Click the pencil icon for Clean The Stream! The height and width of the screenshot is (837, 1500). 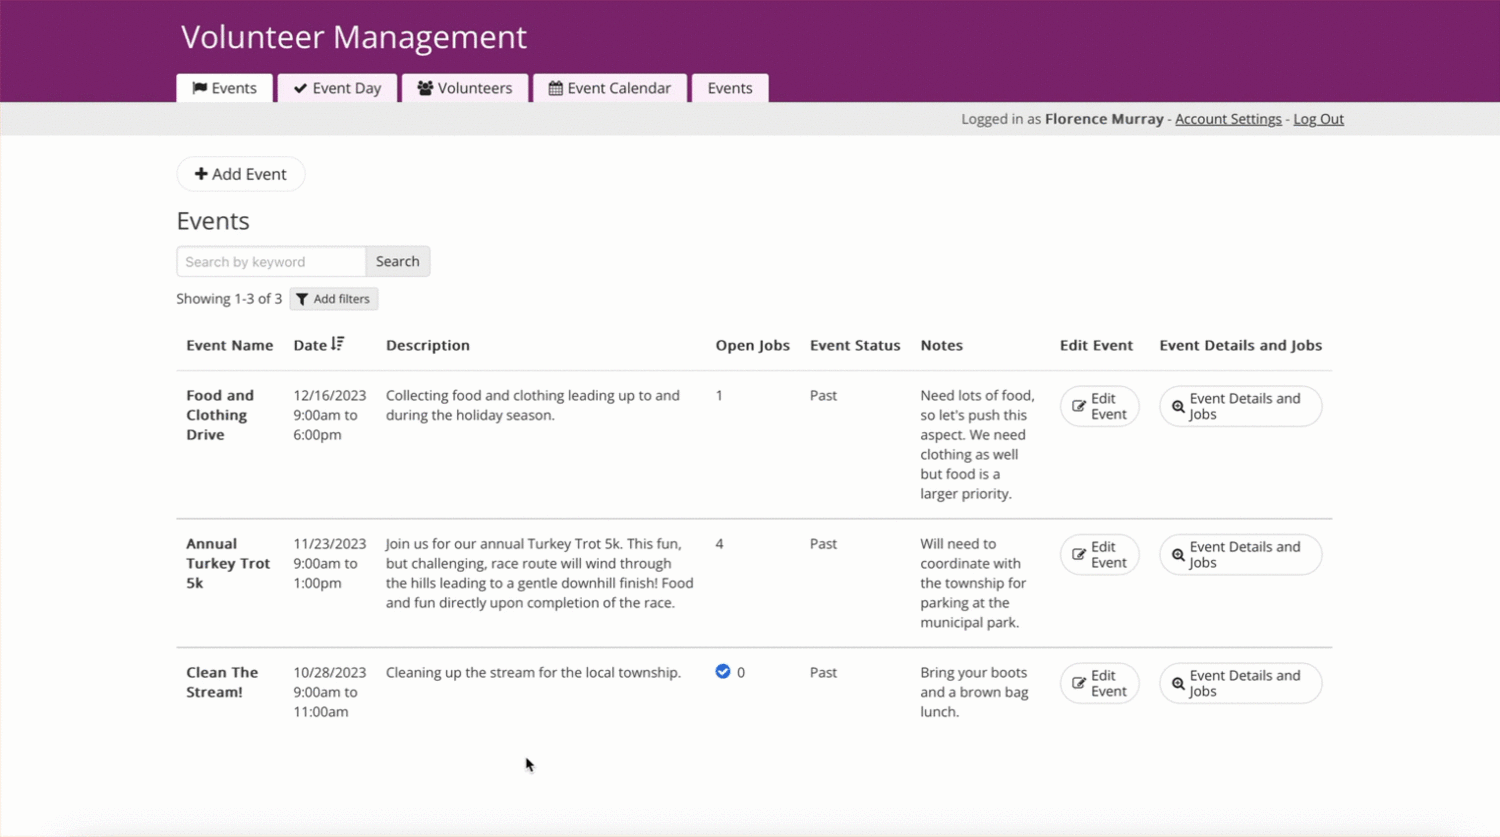click(x=1079, y=683)
